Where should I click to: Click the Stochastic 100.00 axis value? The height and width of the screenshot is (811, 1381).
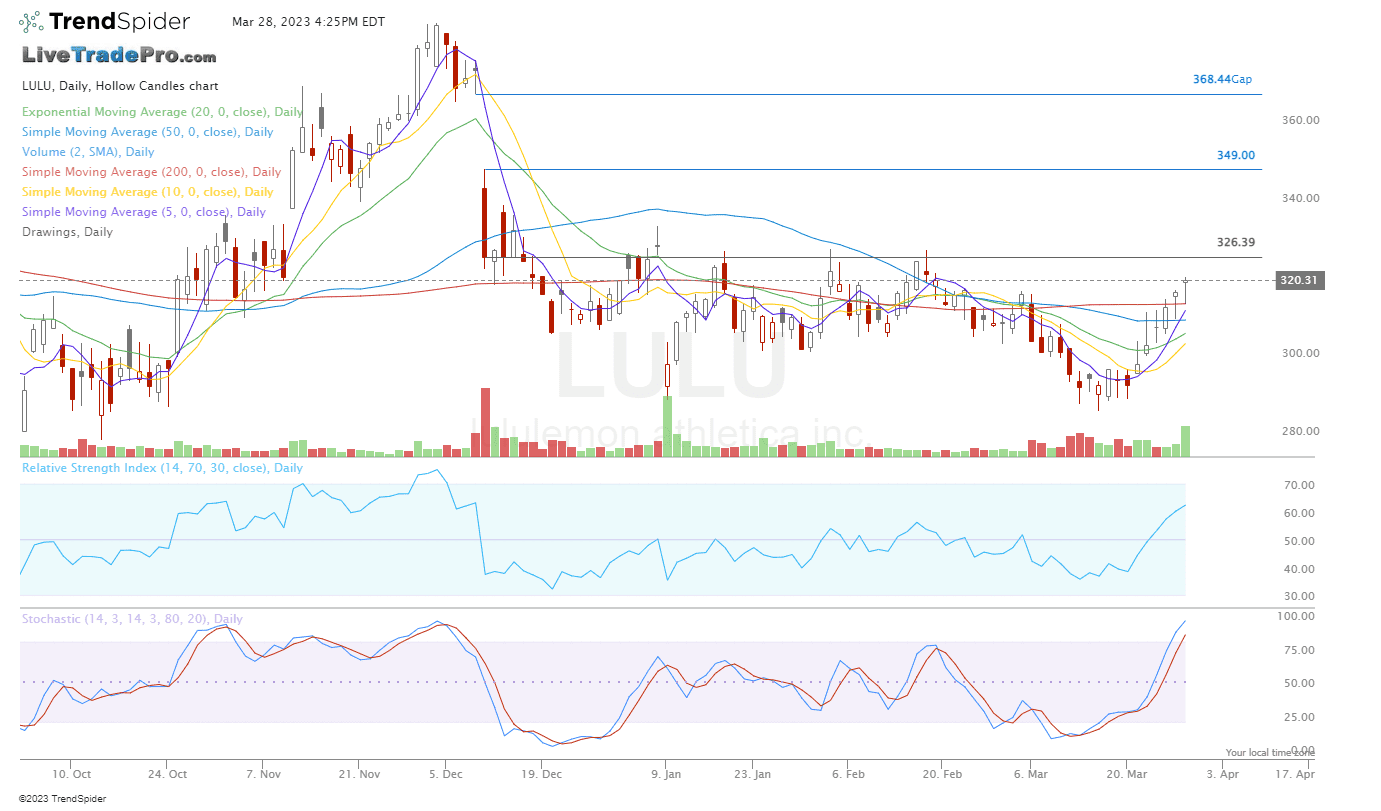1298,616
